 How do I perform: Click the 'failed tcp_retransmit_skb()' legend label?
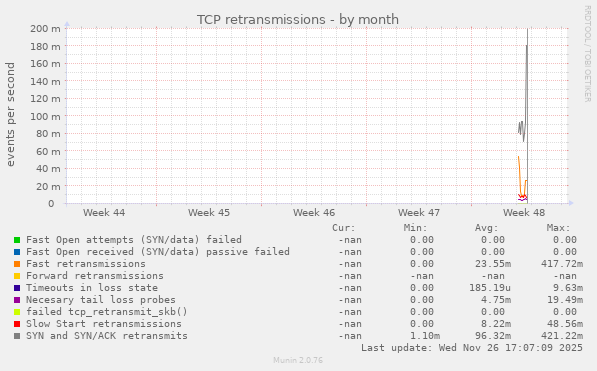(x=107, y=312)
